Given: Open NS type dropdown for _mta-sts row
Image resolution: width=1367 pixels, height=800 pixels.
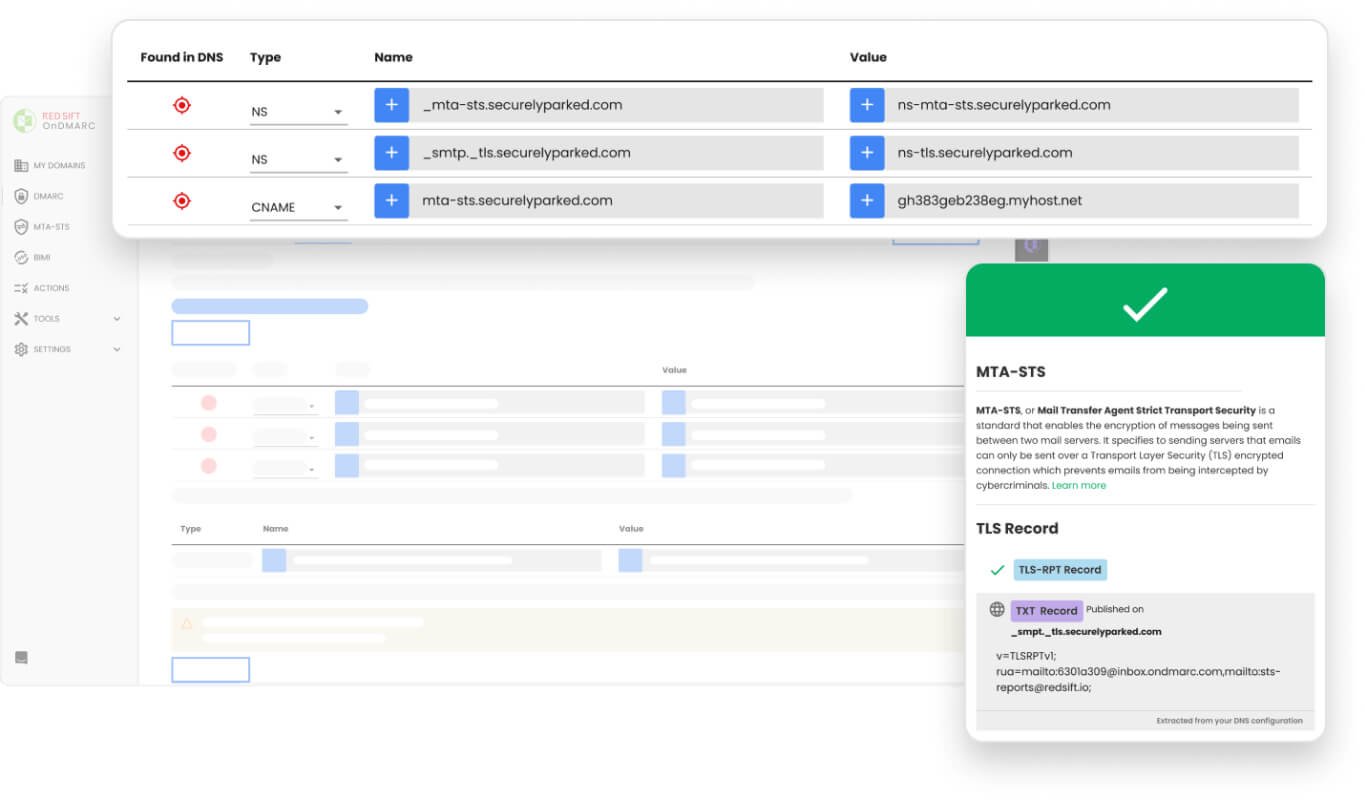Looking at the screenshot, I should click(x=298, y=112).
